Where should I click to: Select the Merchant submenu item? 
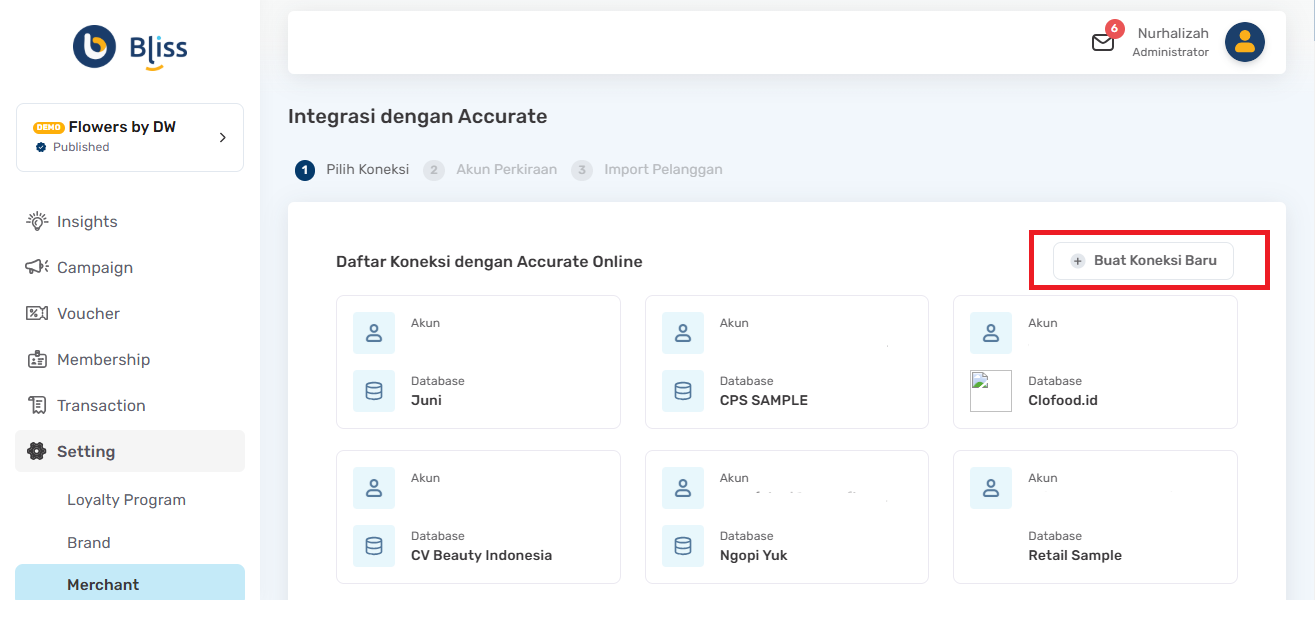(130, 583)
